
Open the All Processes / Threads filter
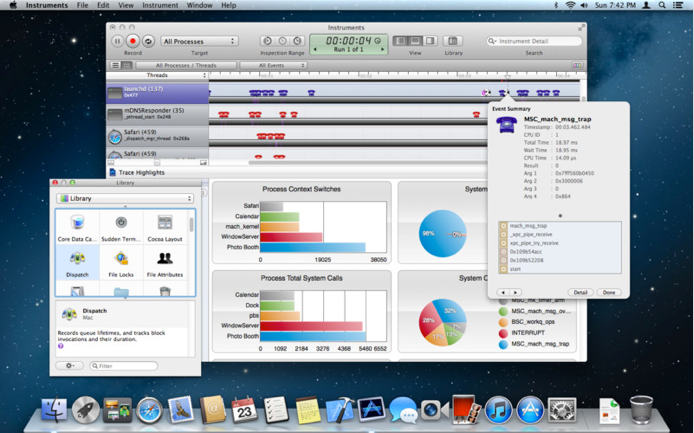point(185,66)
